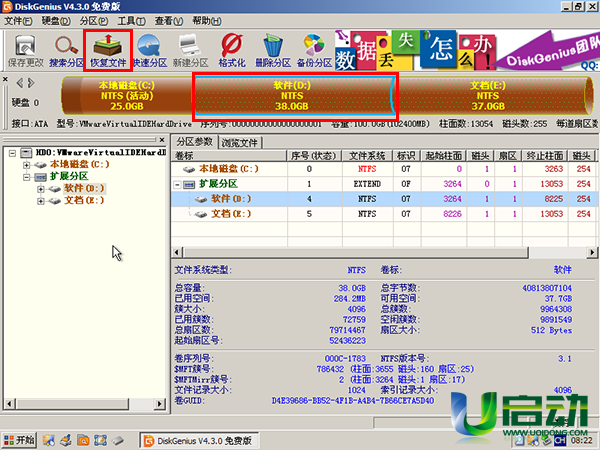Select the 软件(D:) 38.0GB block in disk map
This screenshot has height=450, width=600.
[292, 96]
